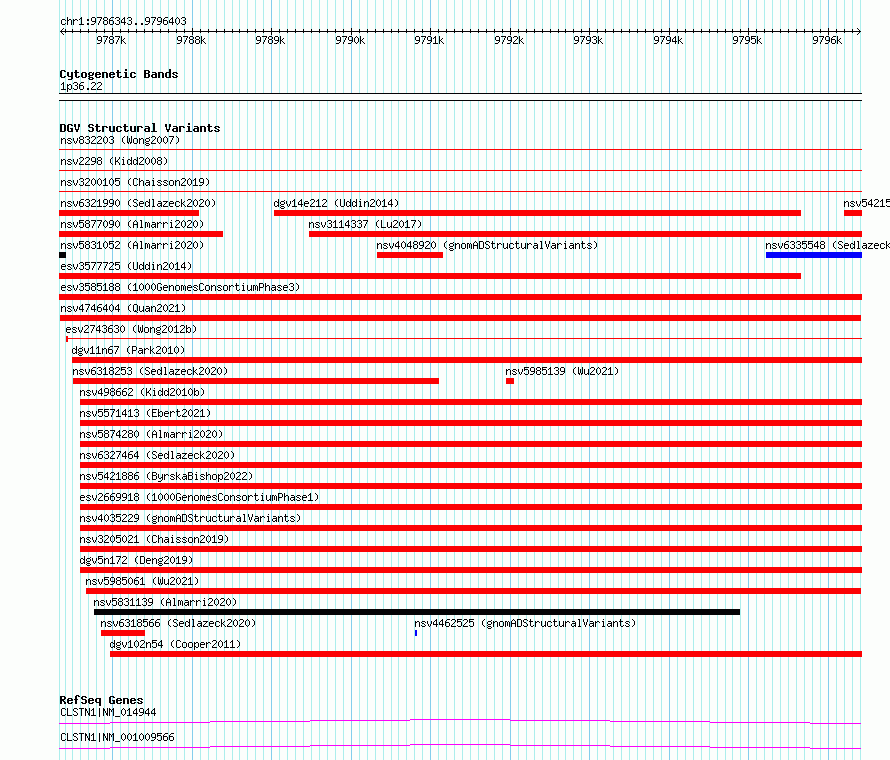Open esv3585188 (1000GenomesConsortiumPhase3)
This screenshot has height=760, width=890.
point(180,287)
